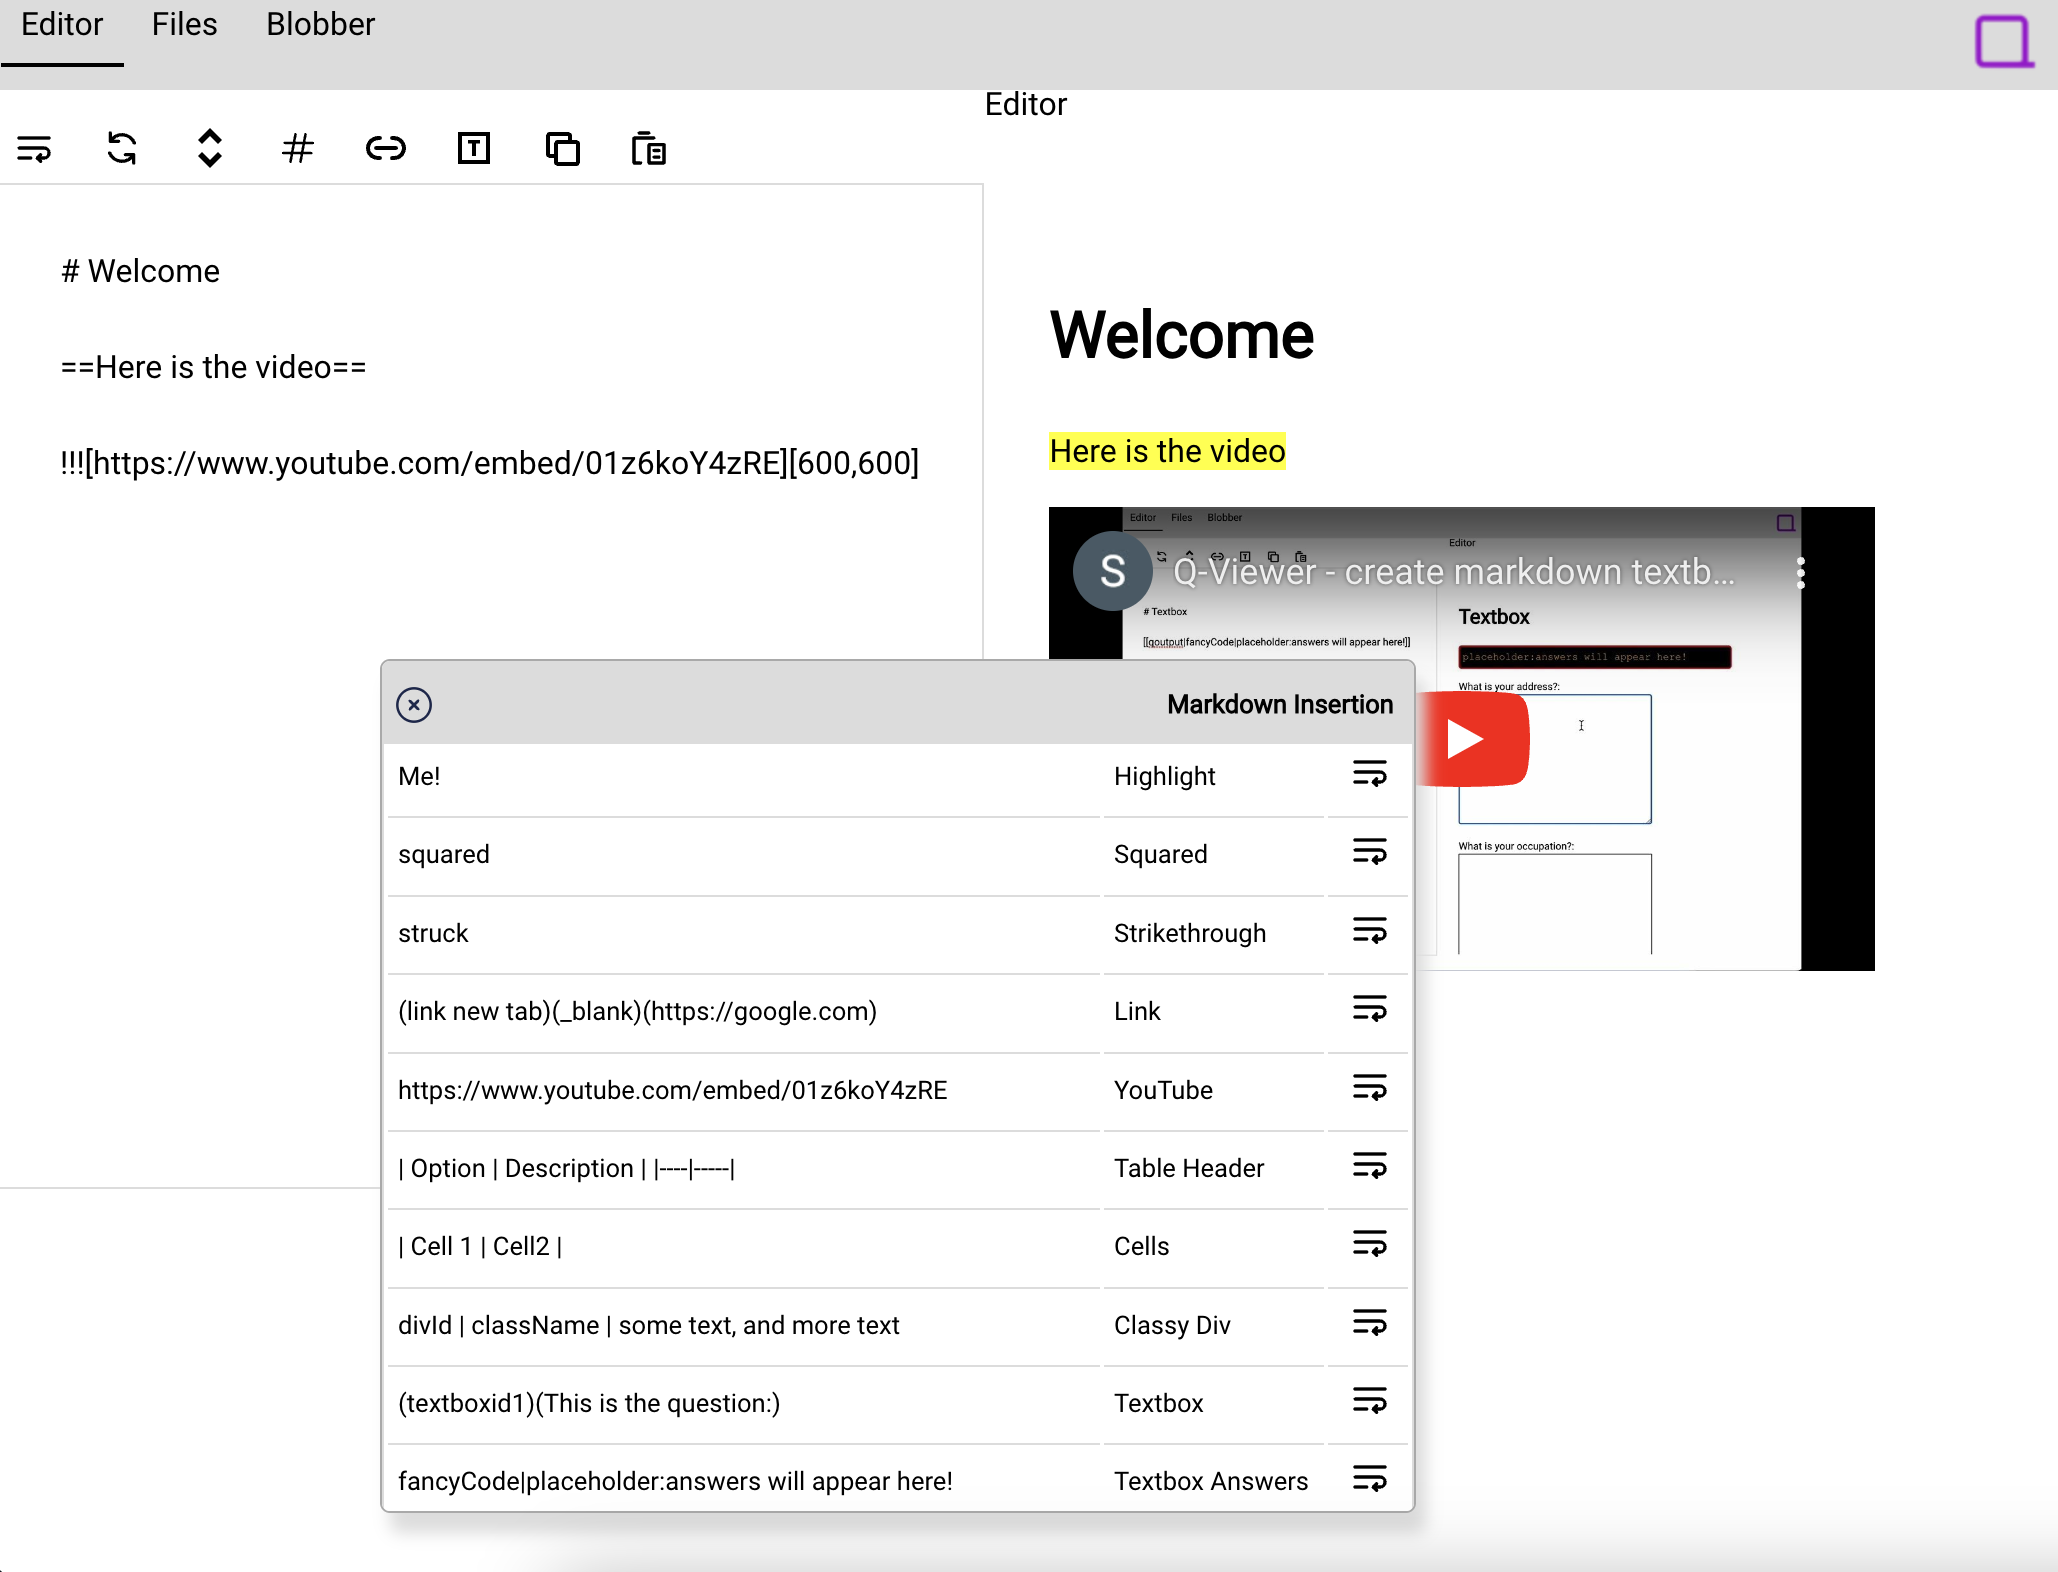Expand the Classy Div row options

pyautogui.click(x=1368, y=1324)
